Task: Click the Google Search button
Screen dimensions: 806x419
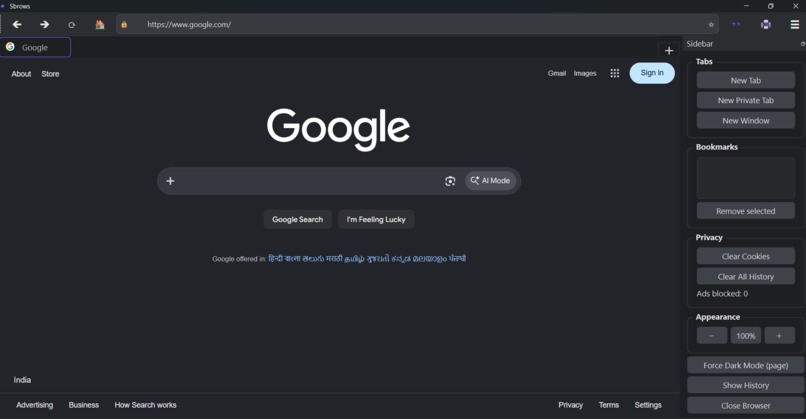Action: pyautogui.click(x=297, y=220)
